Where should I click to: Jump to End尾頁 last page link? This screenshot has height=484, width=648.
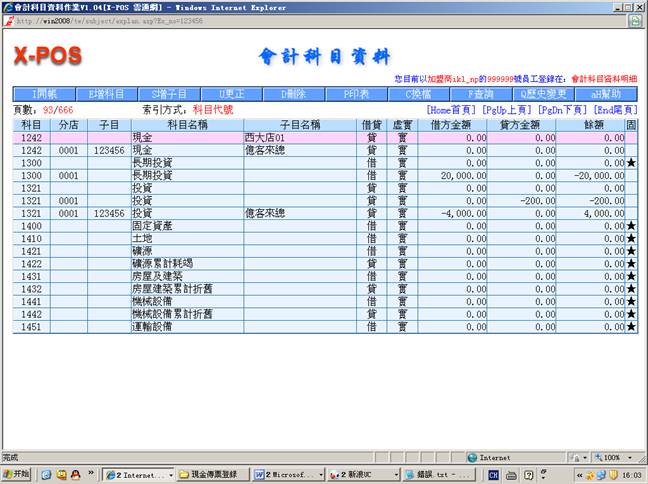[617, 108]
